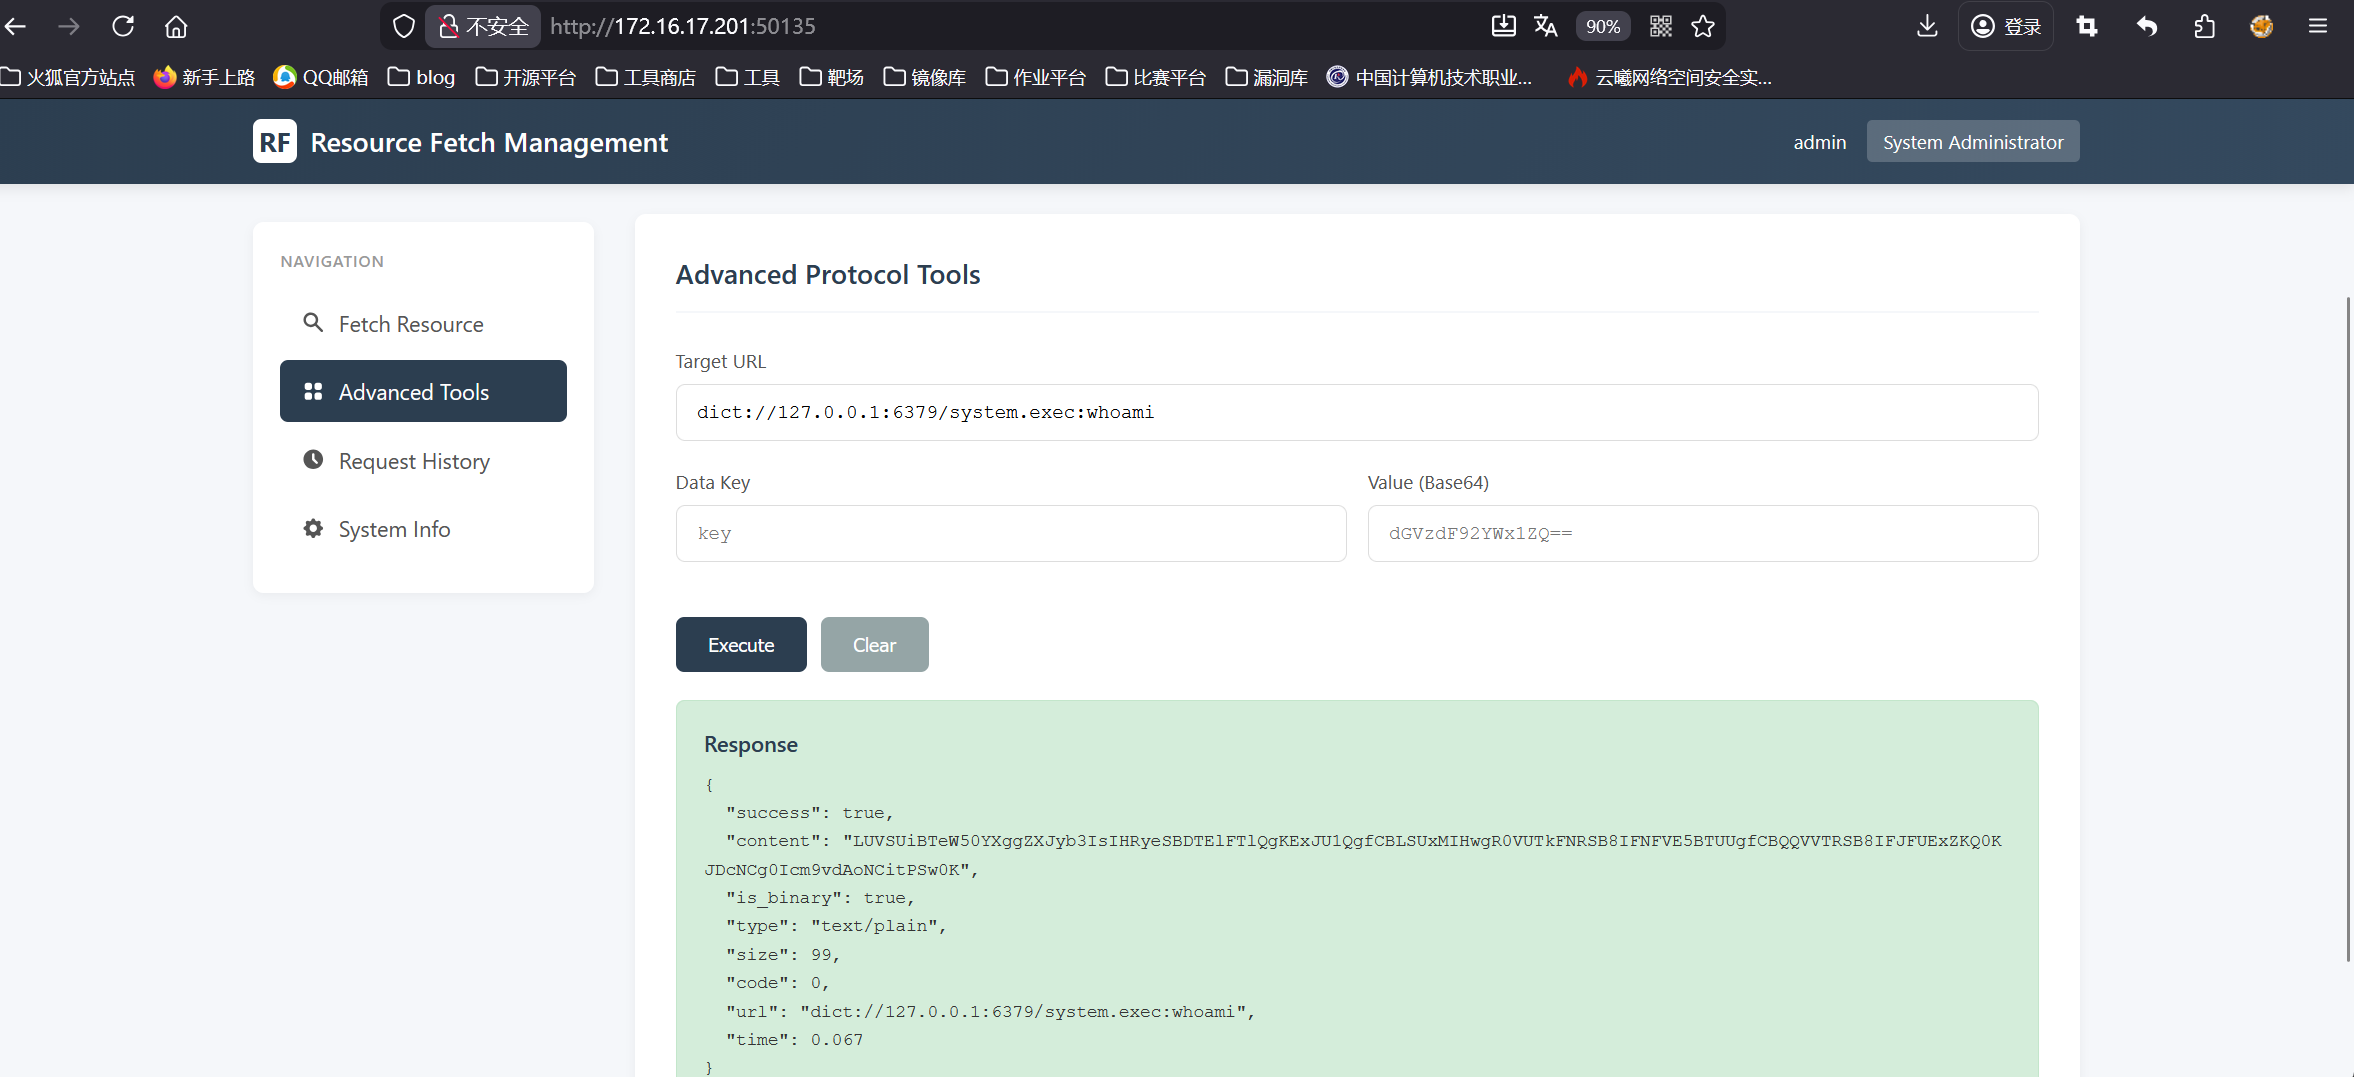Open the 漏洞库 bookmark folder
This screenshot has height=1077, width=2354.
click(1267, 77)
